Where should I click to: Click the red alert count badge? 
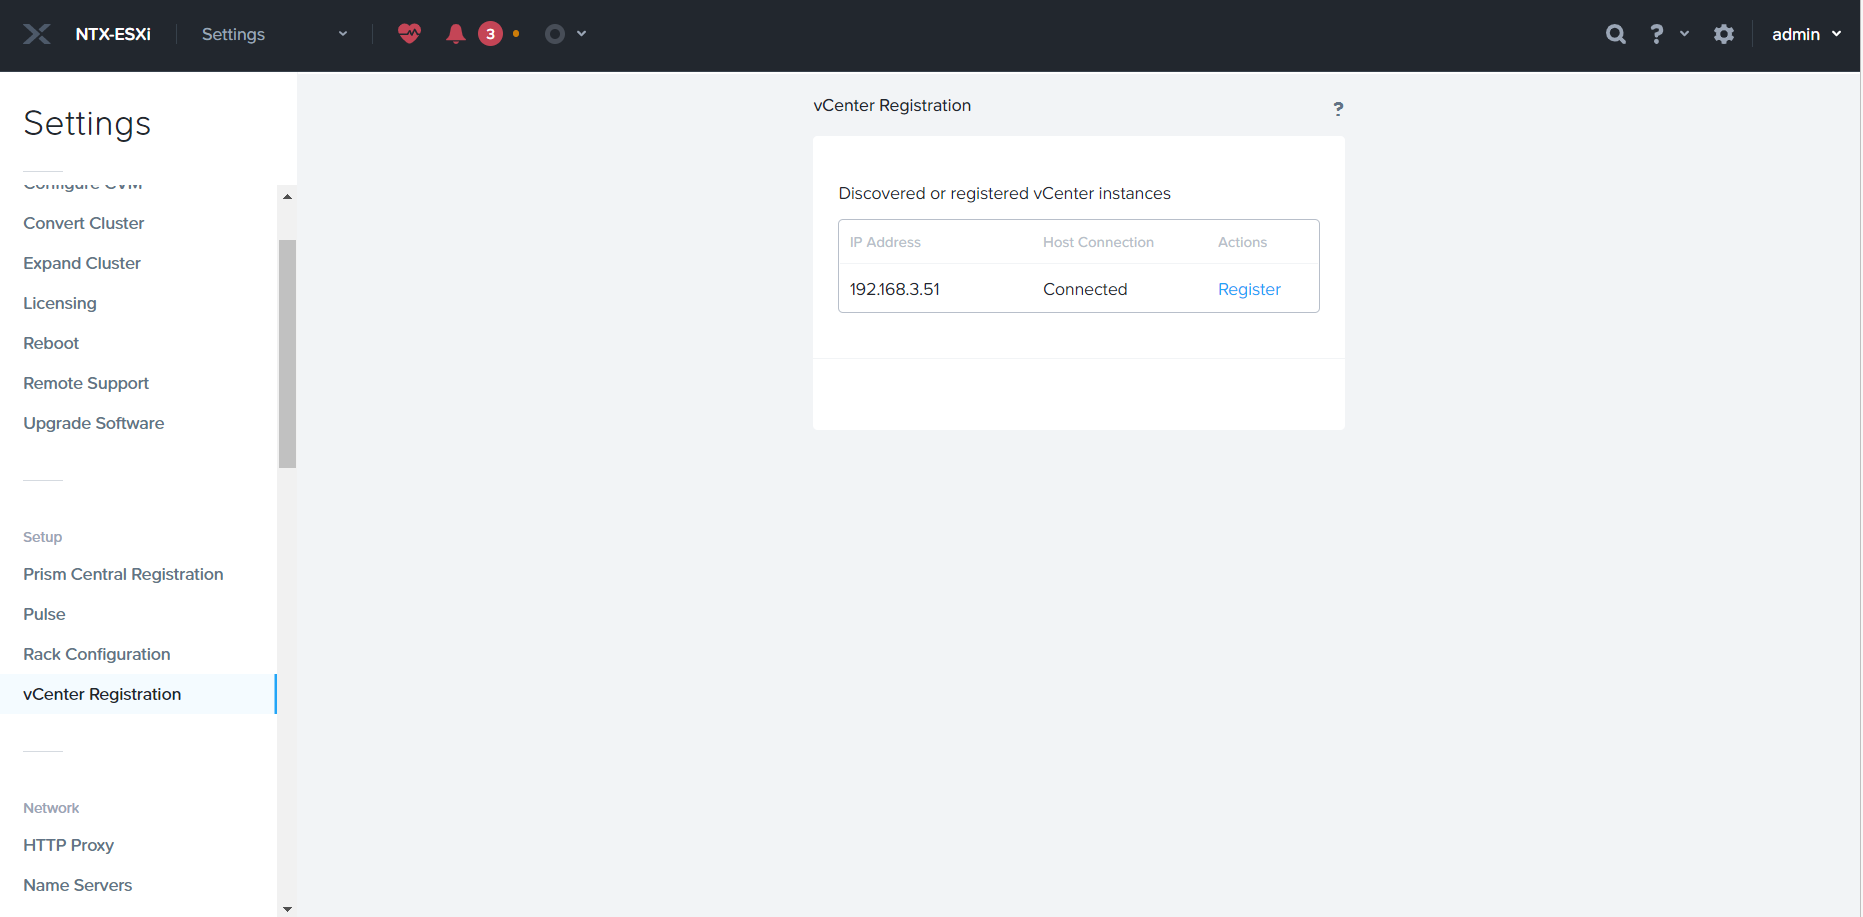[x=490, y=34]
